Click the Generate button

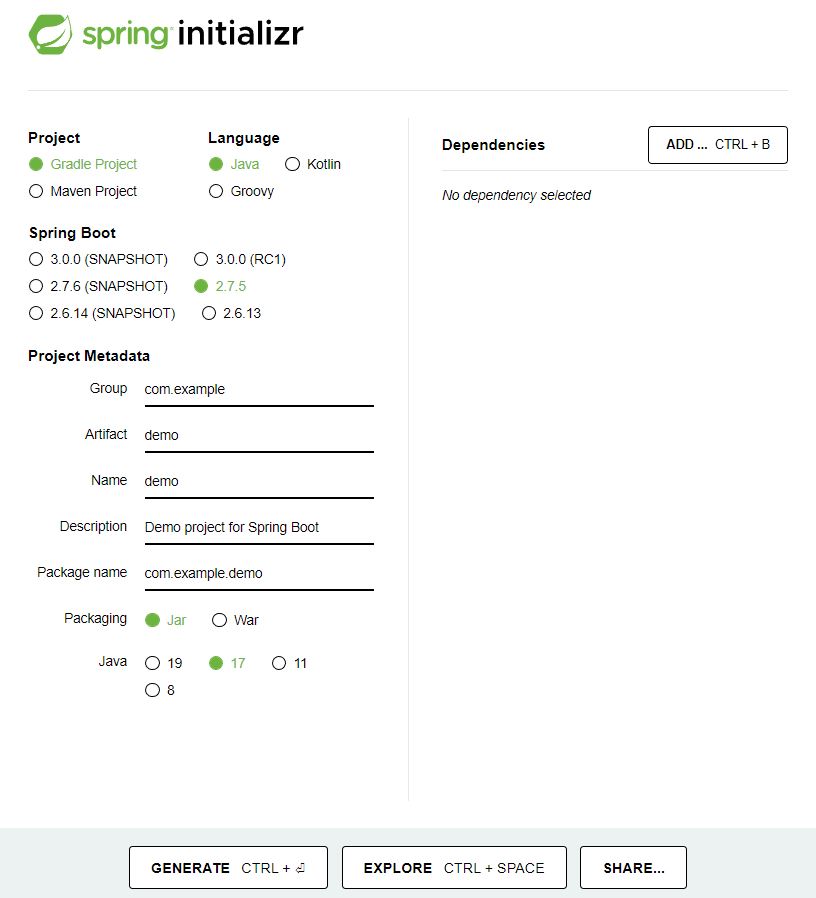(228, 868)
